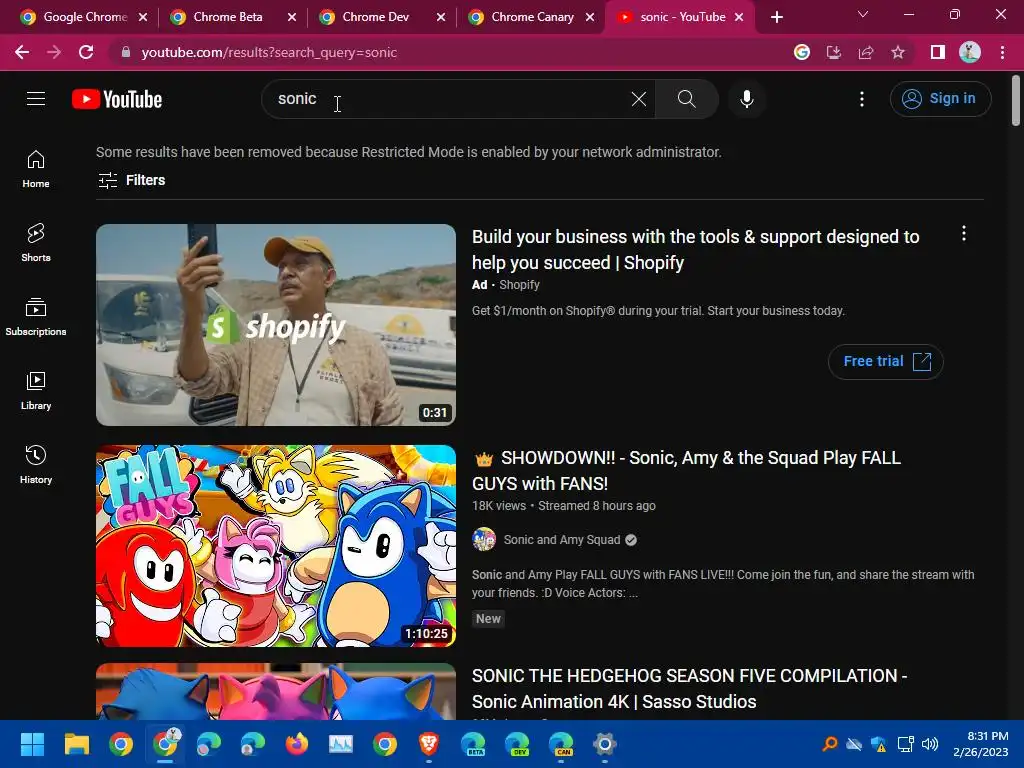Viewport: 1024px width, 768px height.
Task: Open Home in the sidebar
Action: (x=36, y=169)
